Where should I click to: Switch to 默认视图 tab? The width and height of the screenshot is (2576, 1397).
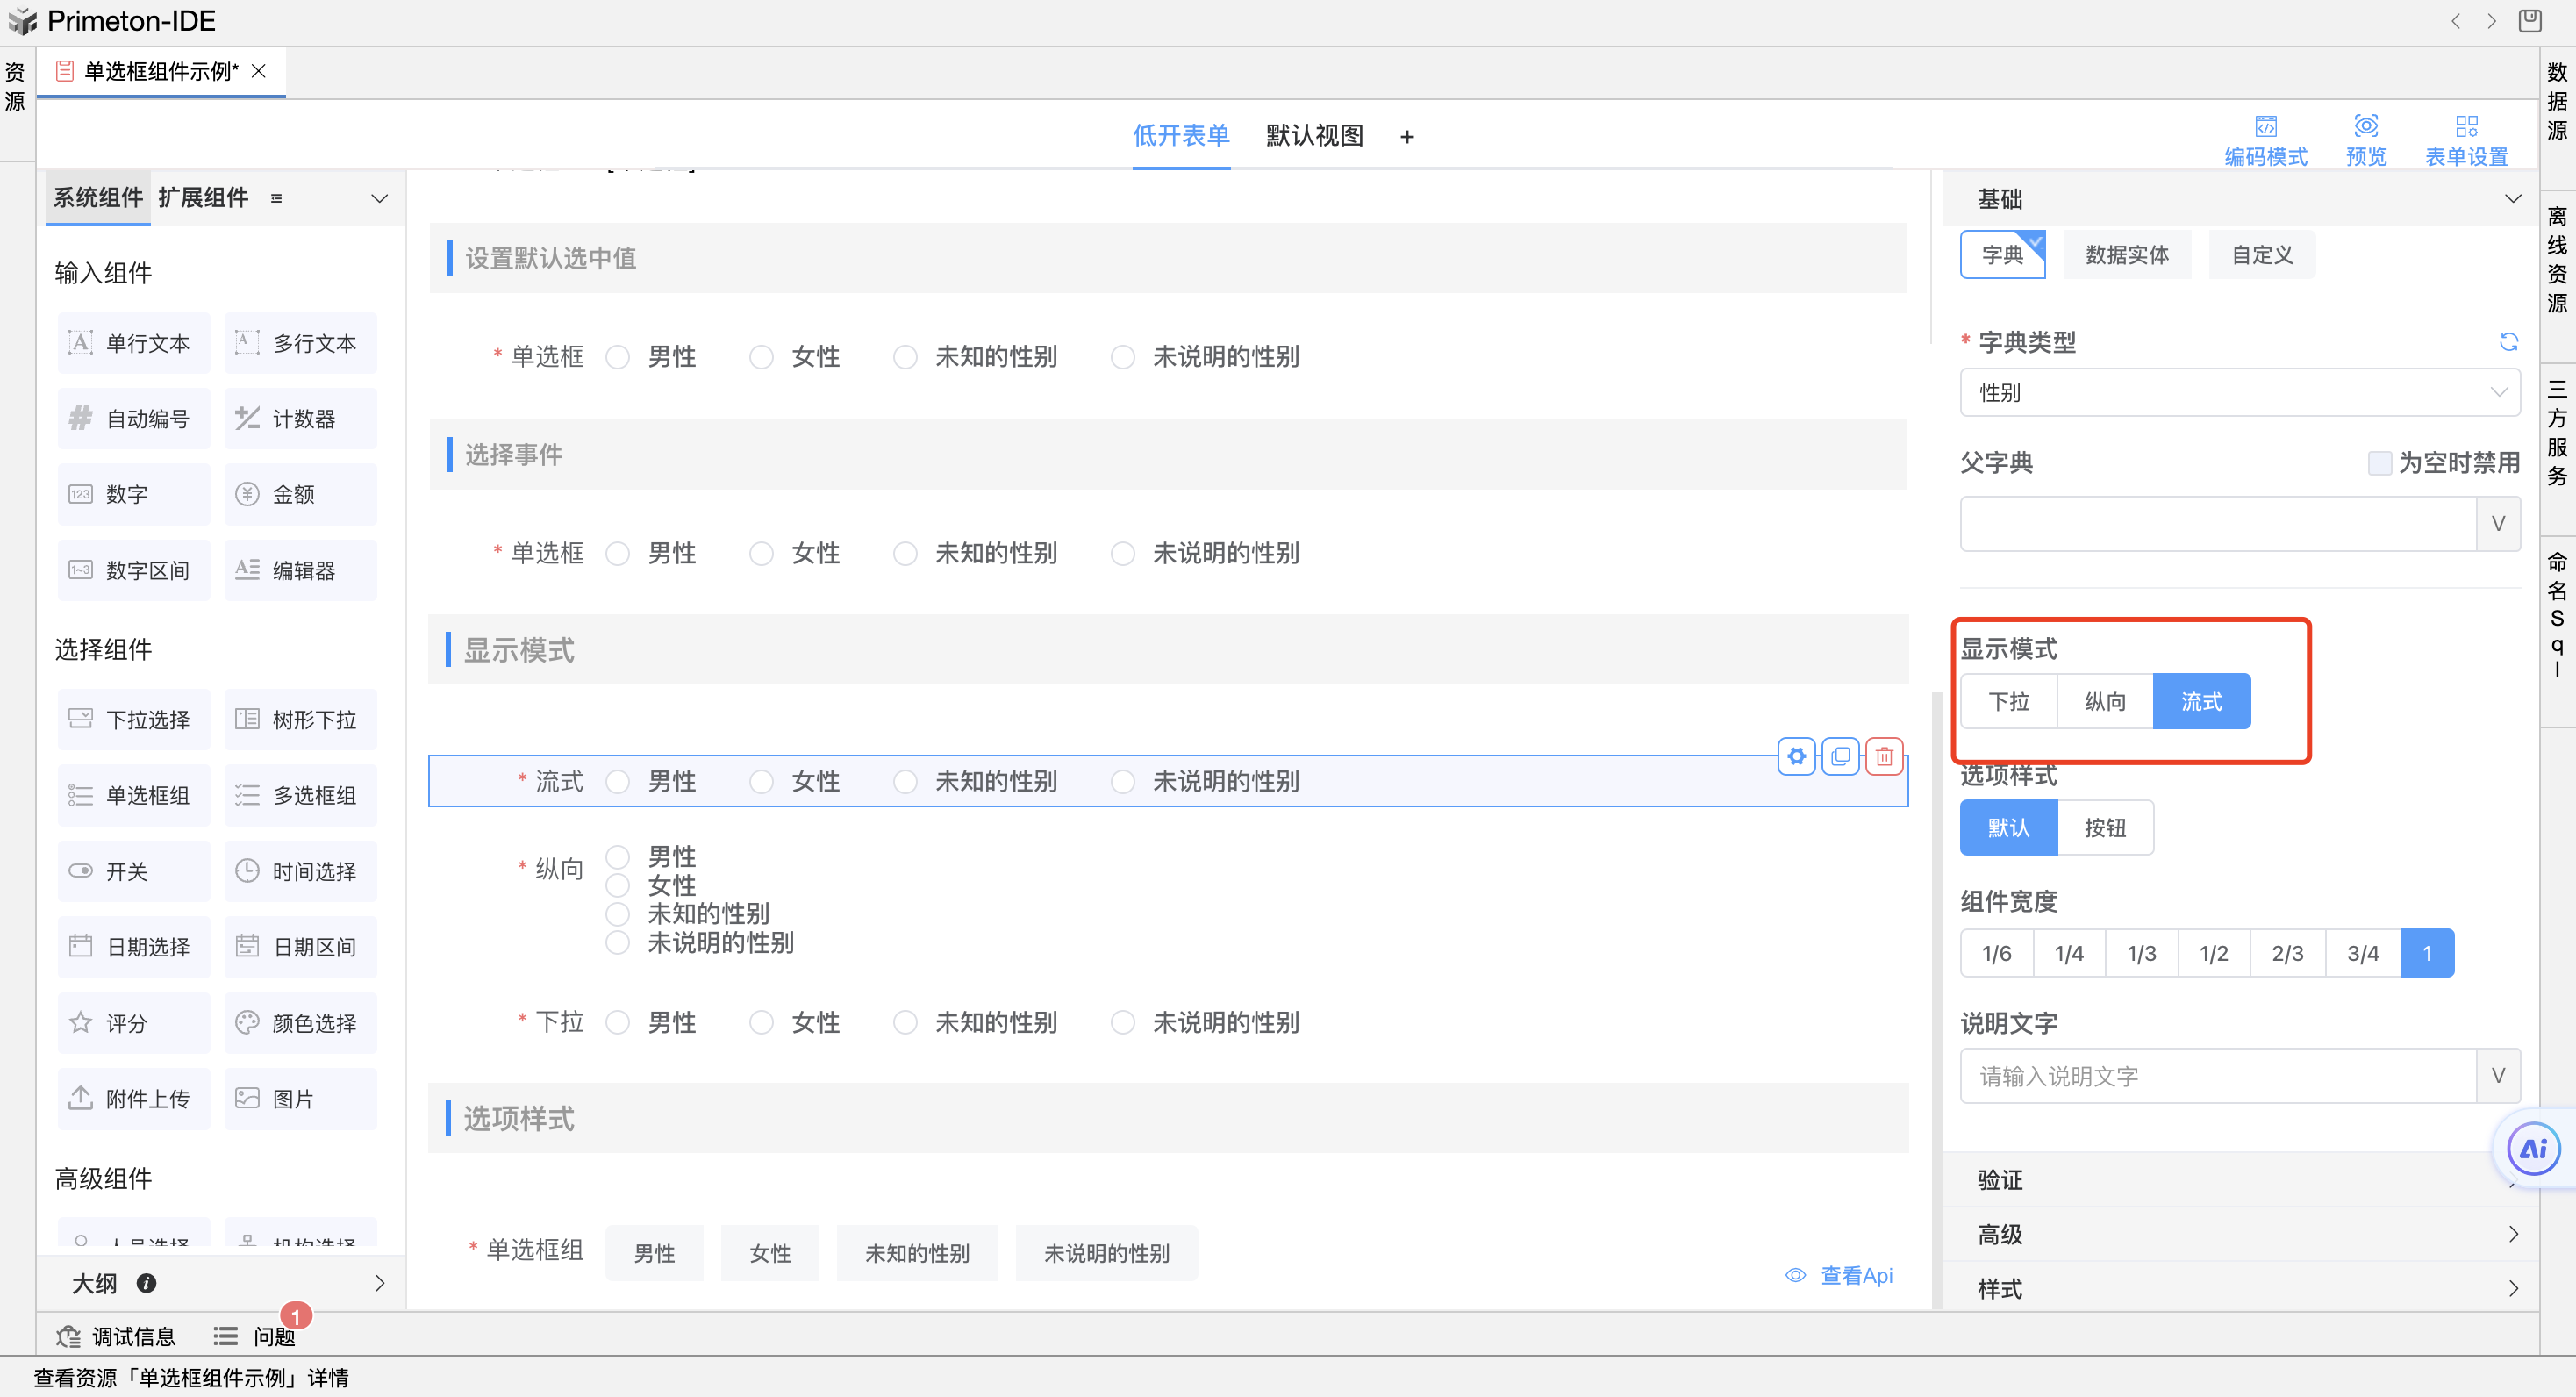click(x=1314, y=136)
